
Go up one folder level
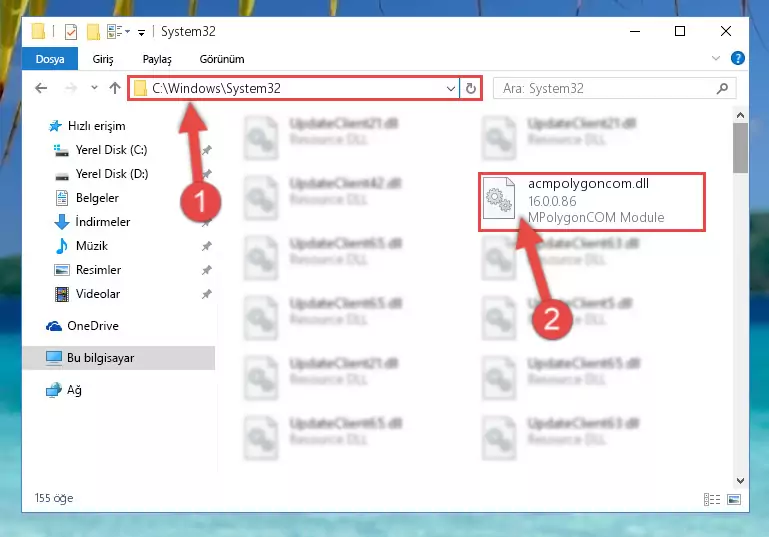pos(115,88)
